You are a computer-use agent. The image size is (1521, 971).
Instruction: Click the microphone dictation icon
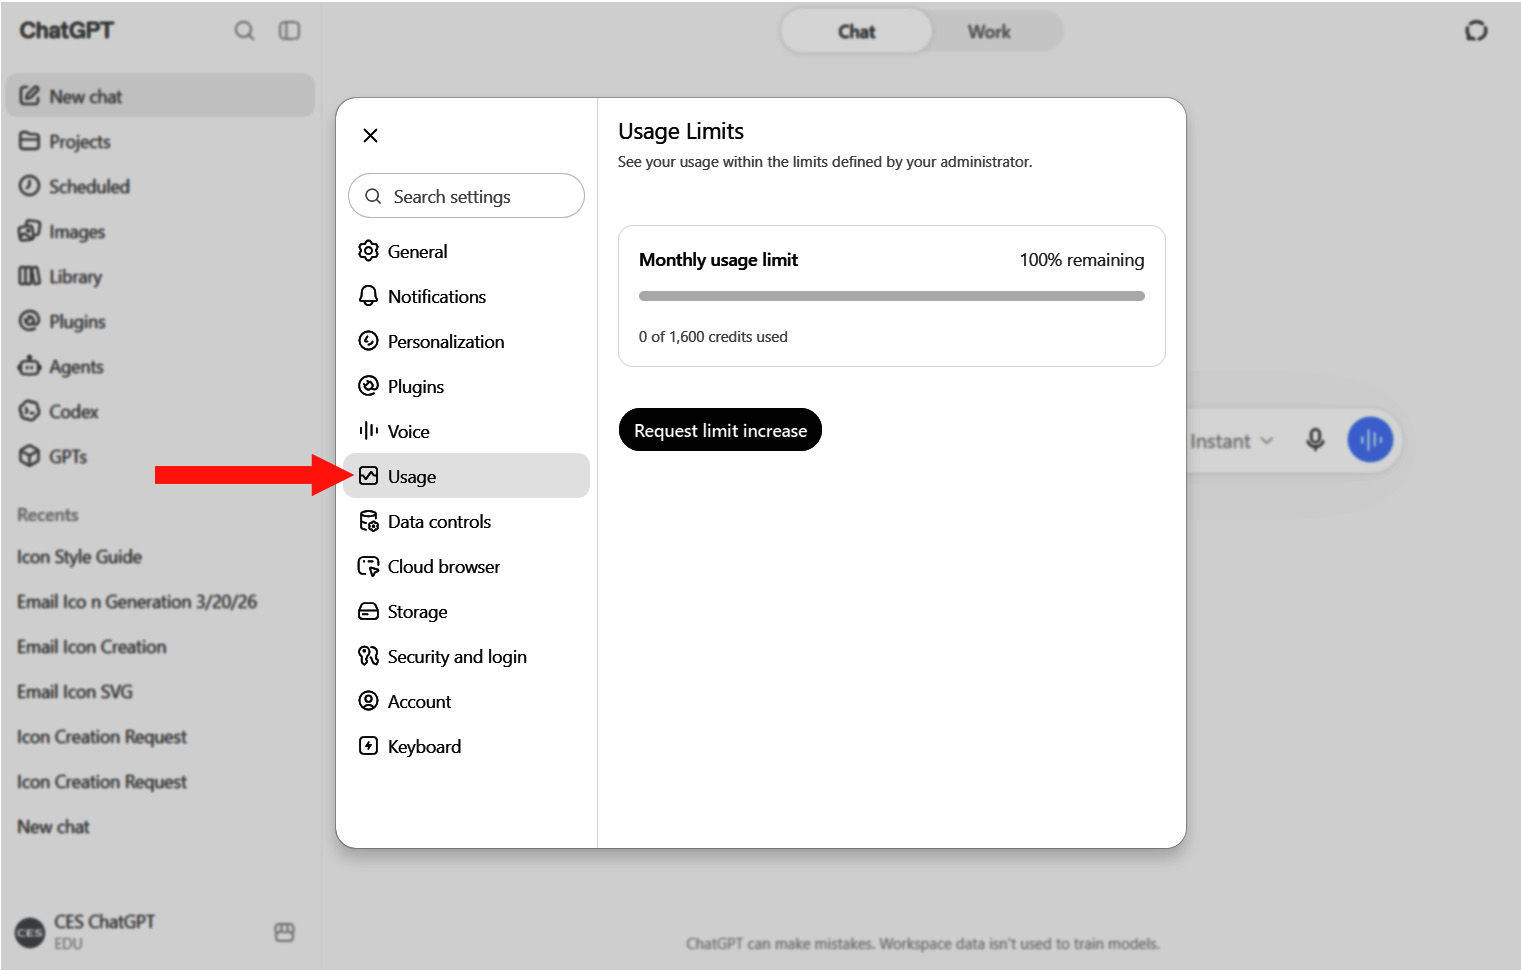click(x=1315, y=440)
